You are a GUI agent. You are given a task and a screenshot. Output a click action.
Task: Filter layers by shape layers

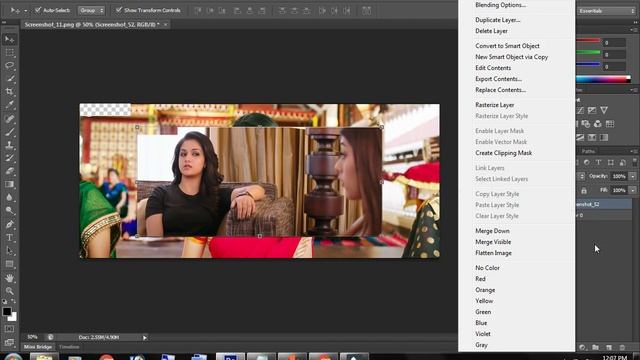point(611,162)
